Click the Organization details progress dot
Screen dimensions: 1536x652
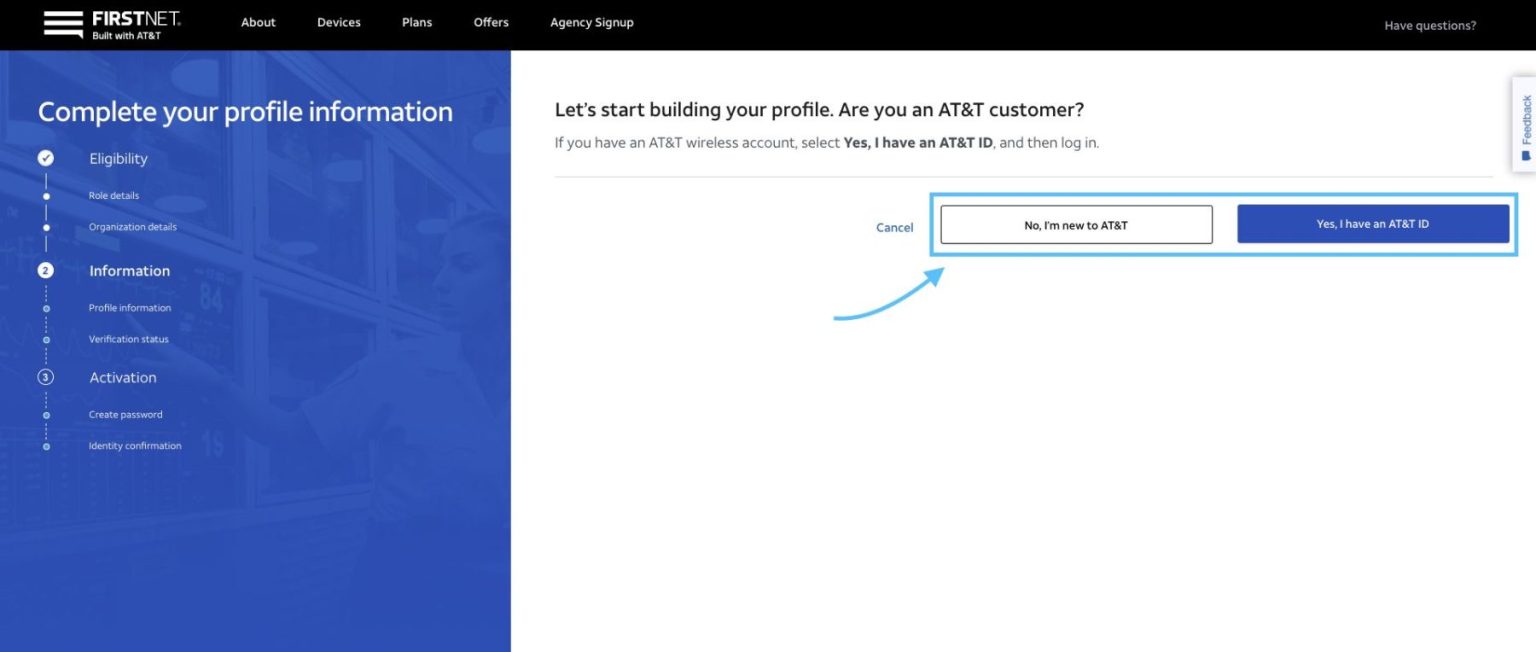(x=46, y=227)
